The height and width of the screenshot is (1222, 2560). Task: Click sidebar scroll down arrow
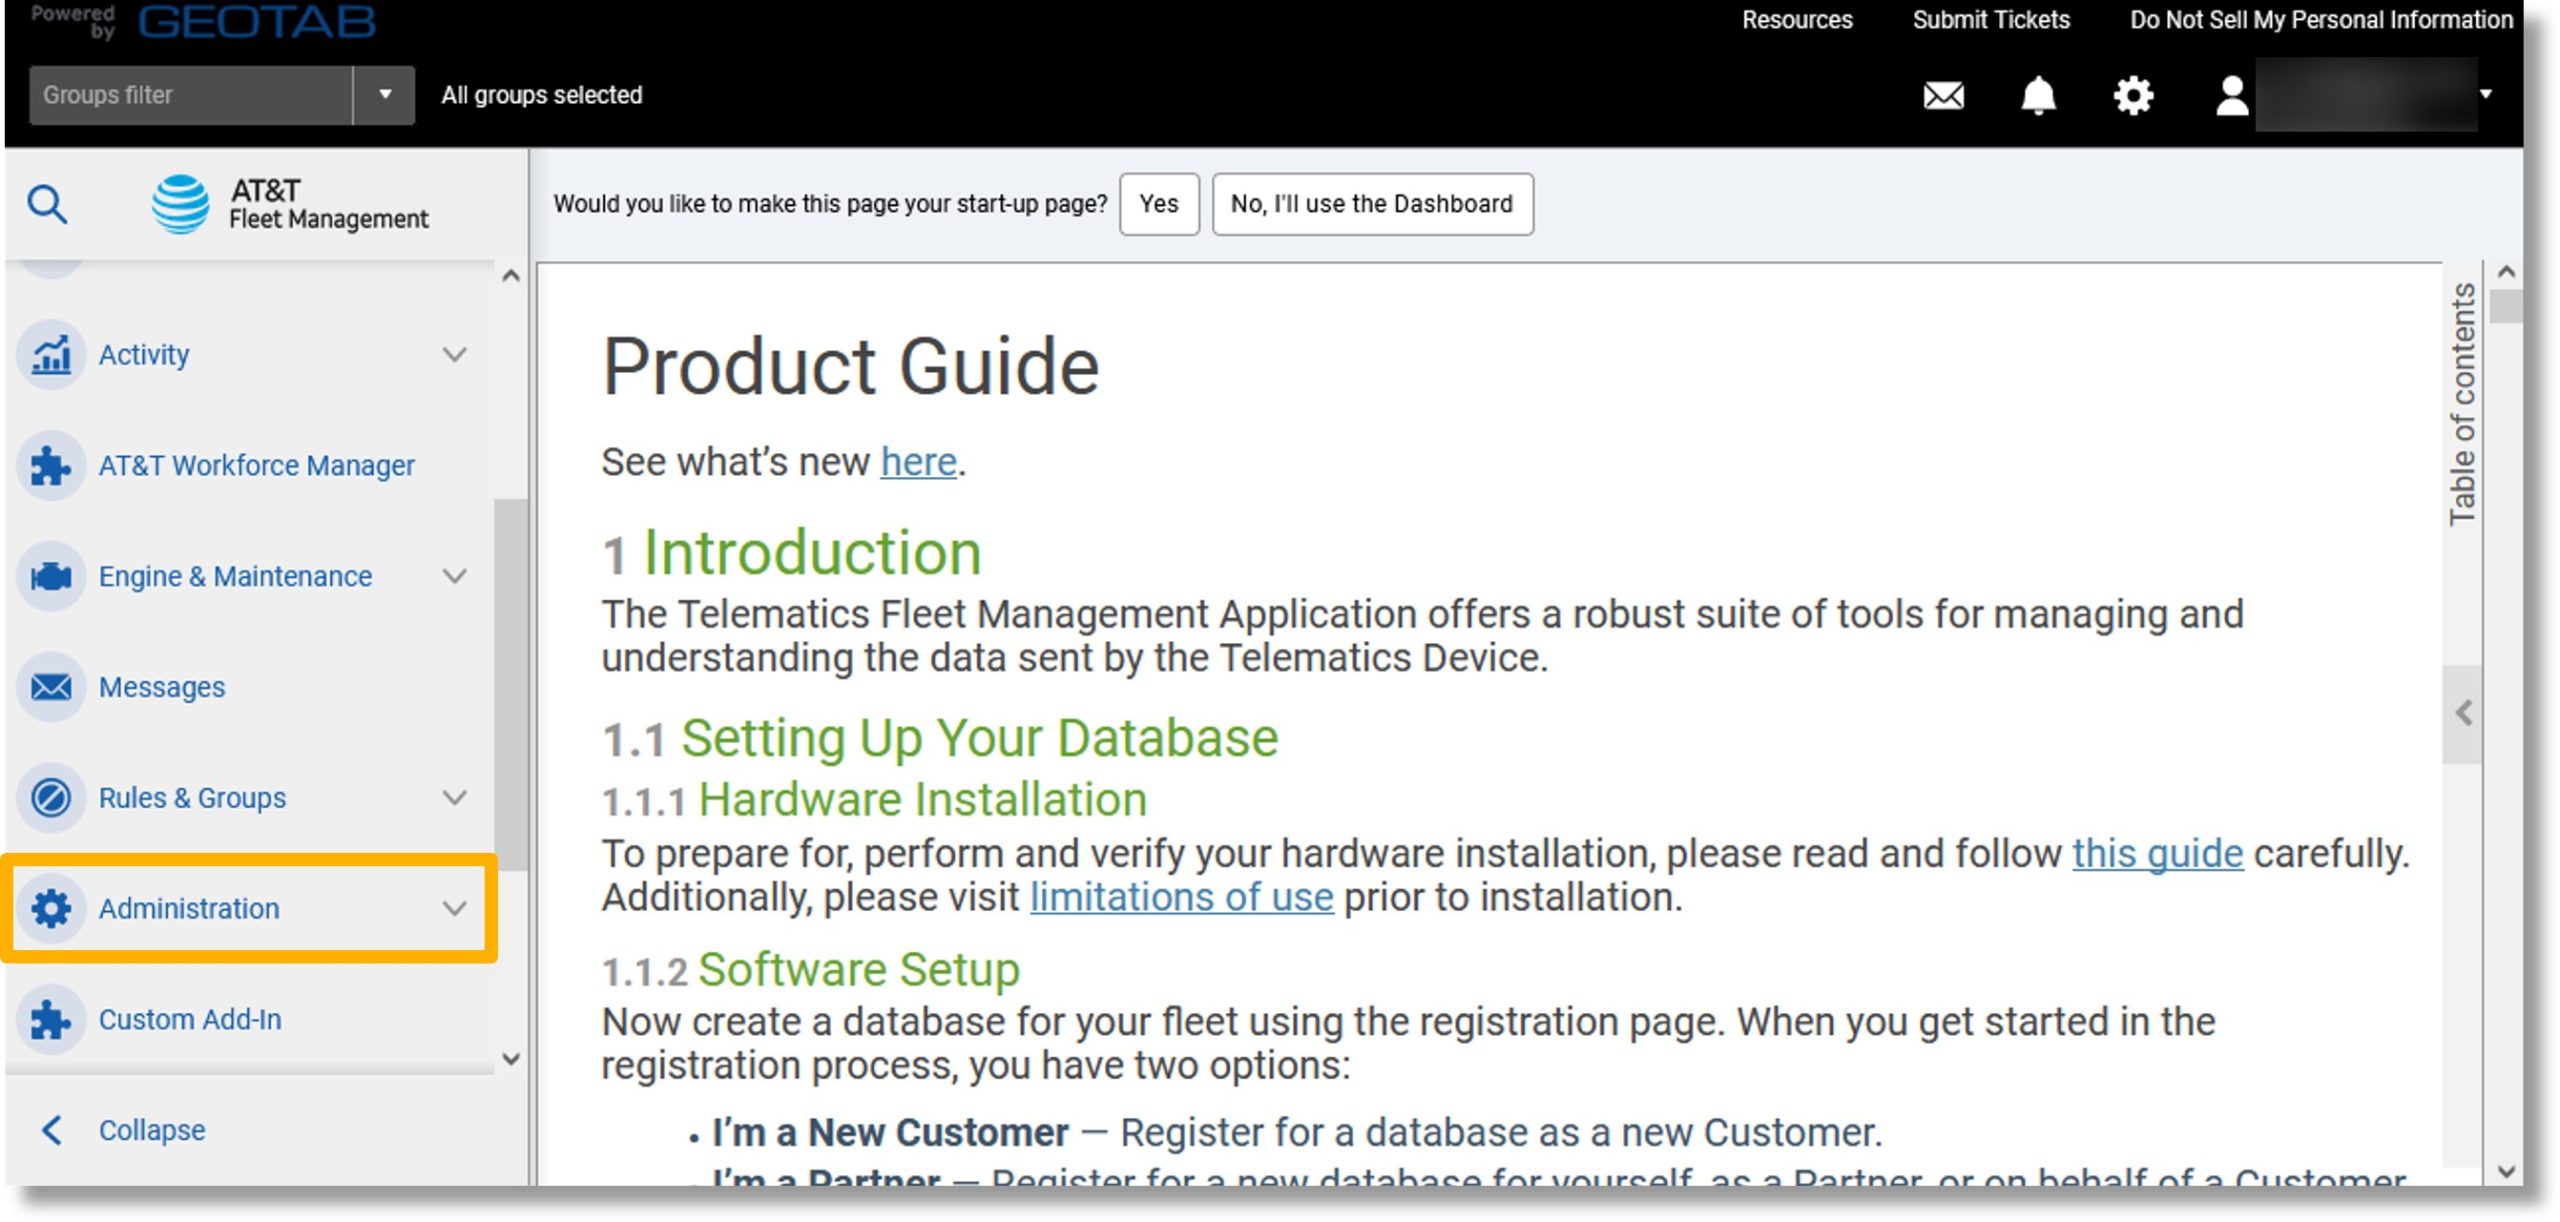tap(511, 1059)
